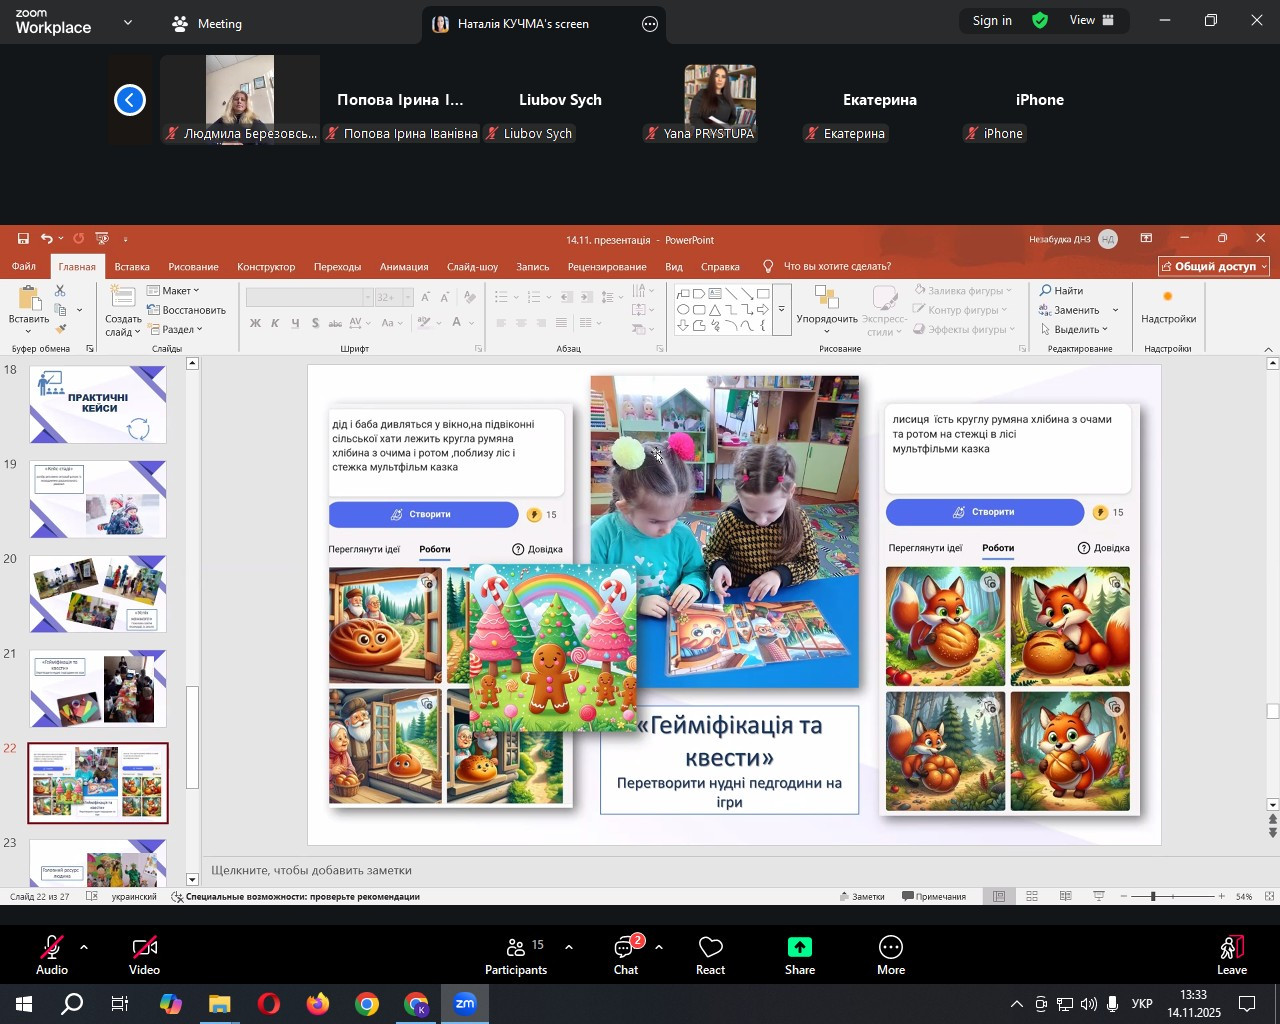The image size is (1280, 1024).
Task: Click the React heart icon
Action: 710,955
